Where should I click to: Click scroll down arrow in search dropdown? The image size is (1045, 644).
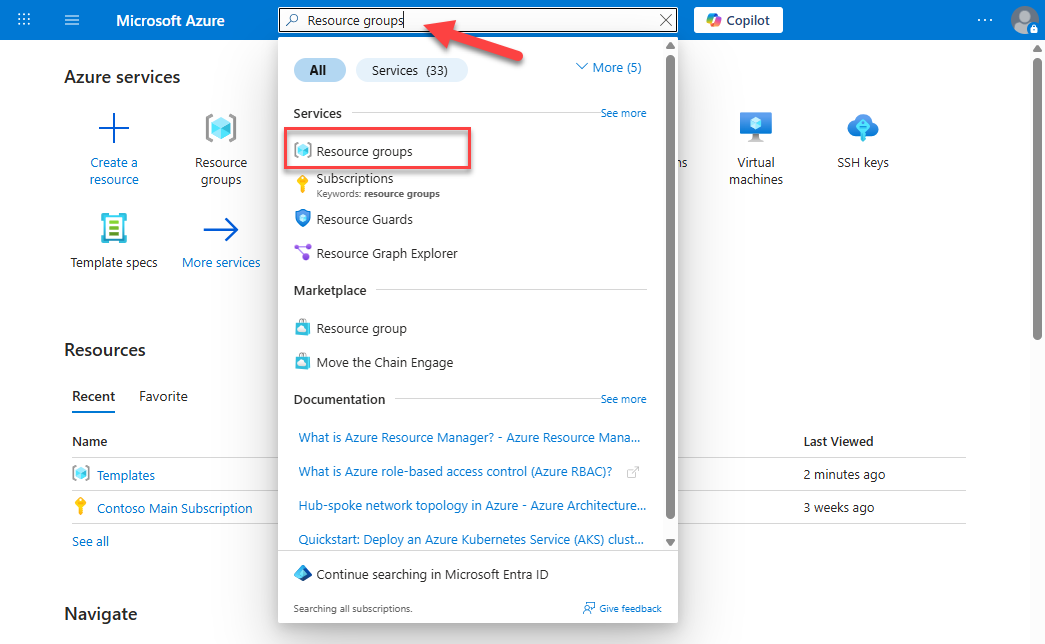(670, 542)
